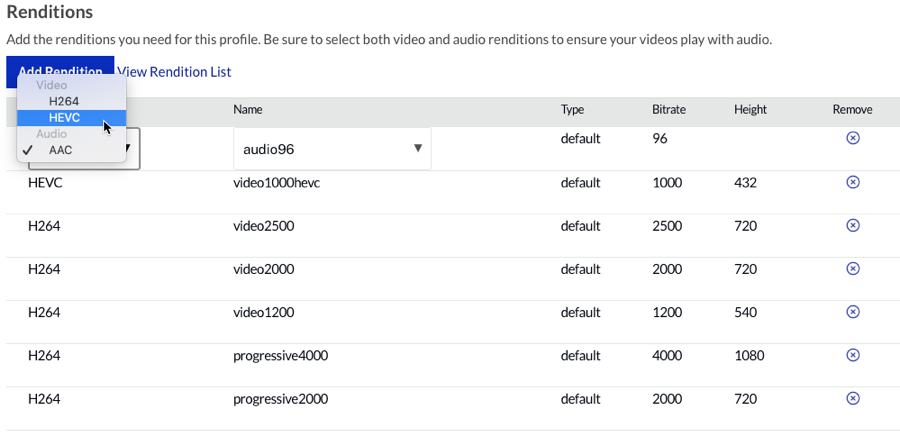Remove the video2000 rendition
Viewport: 900px width, 446px height.
[x=852, y=269]
